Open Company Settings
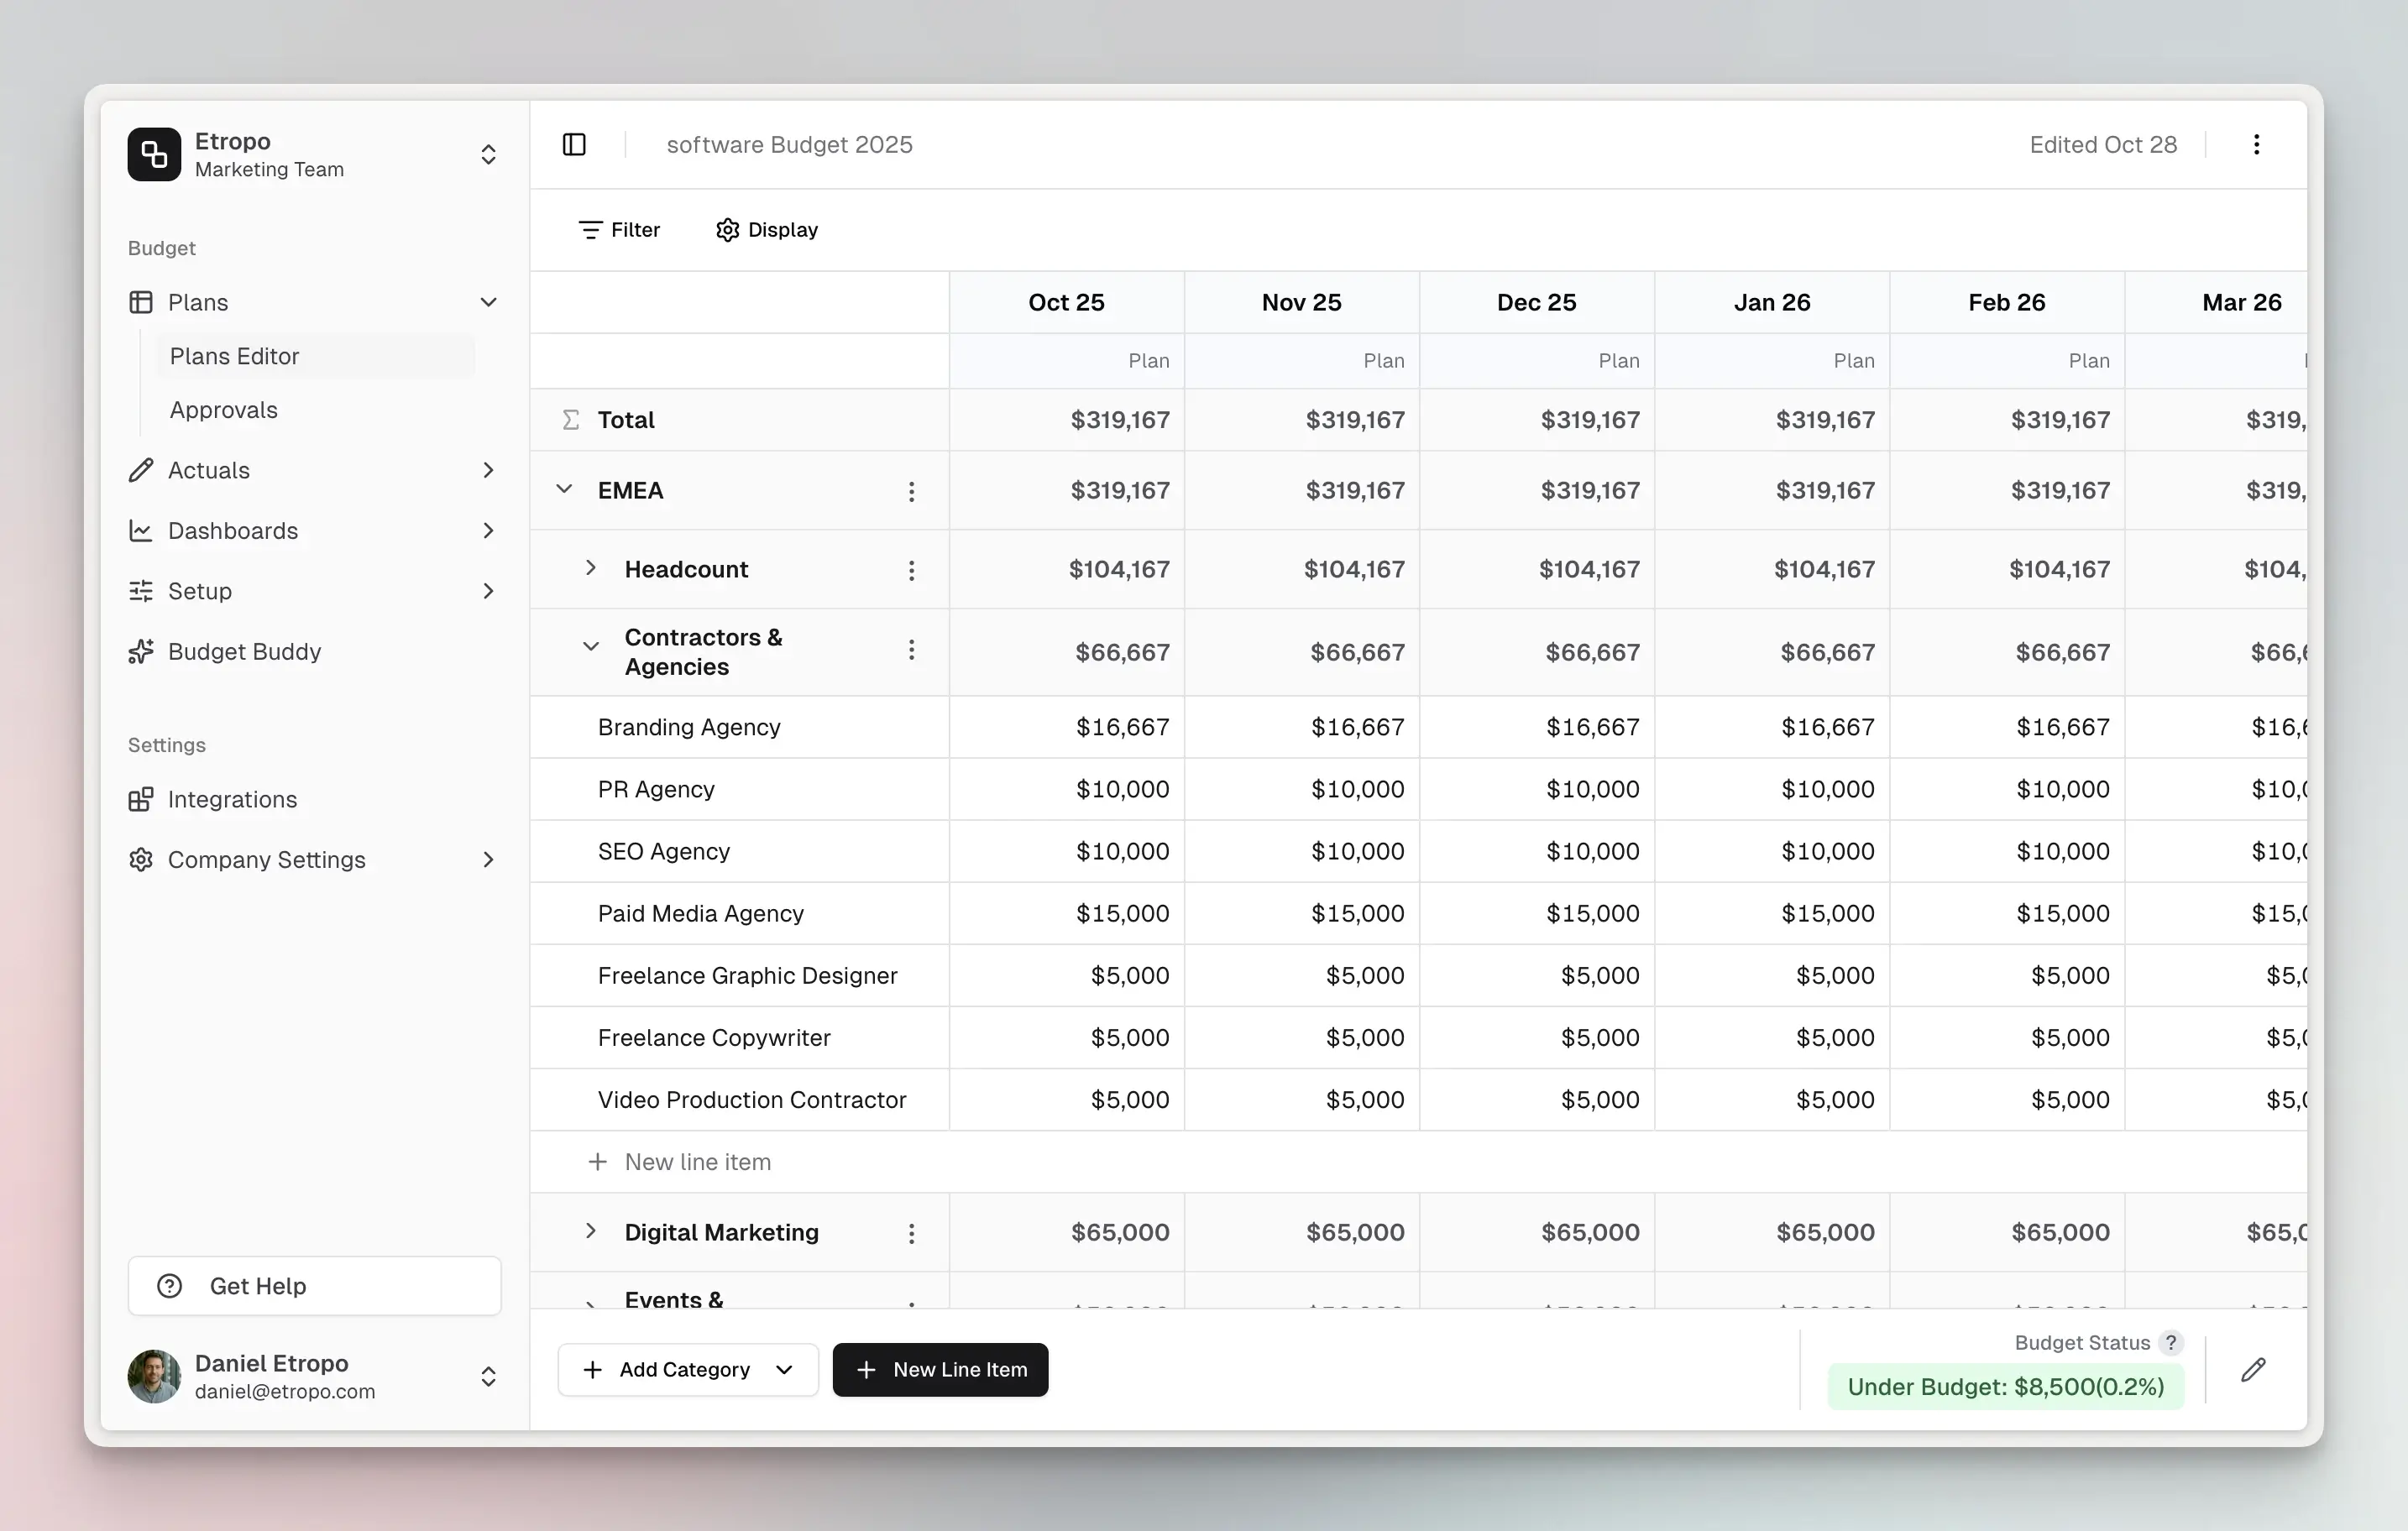 267,859
